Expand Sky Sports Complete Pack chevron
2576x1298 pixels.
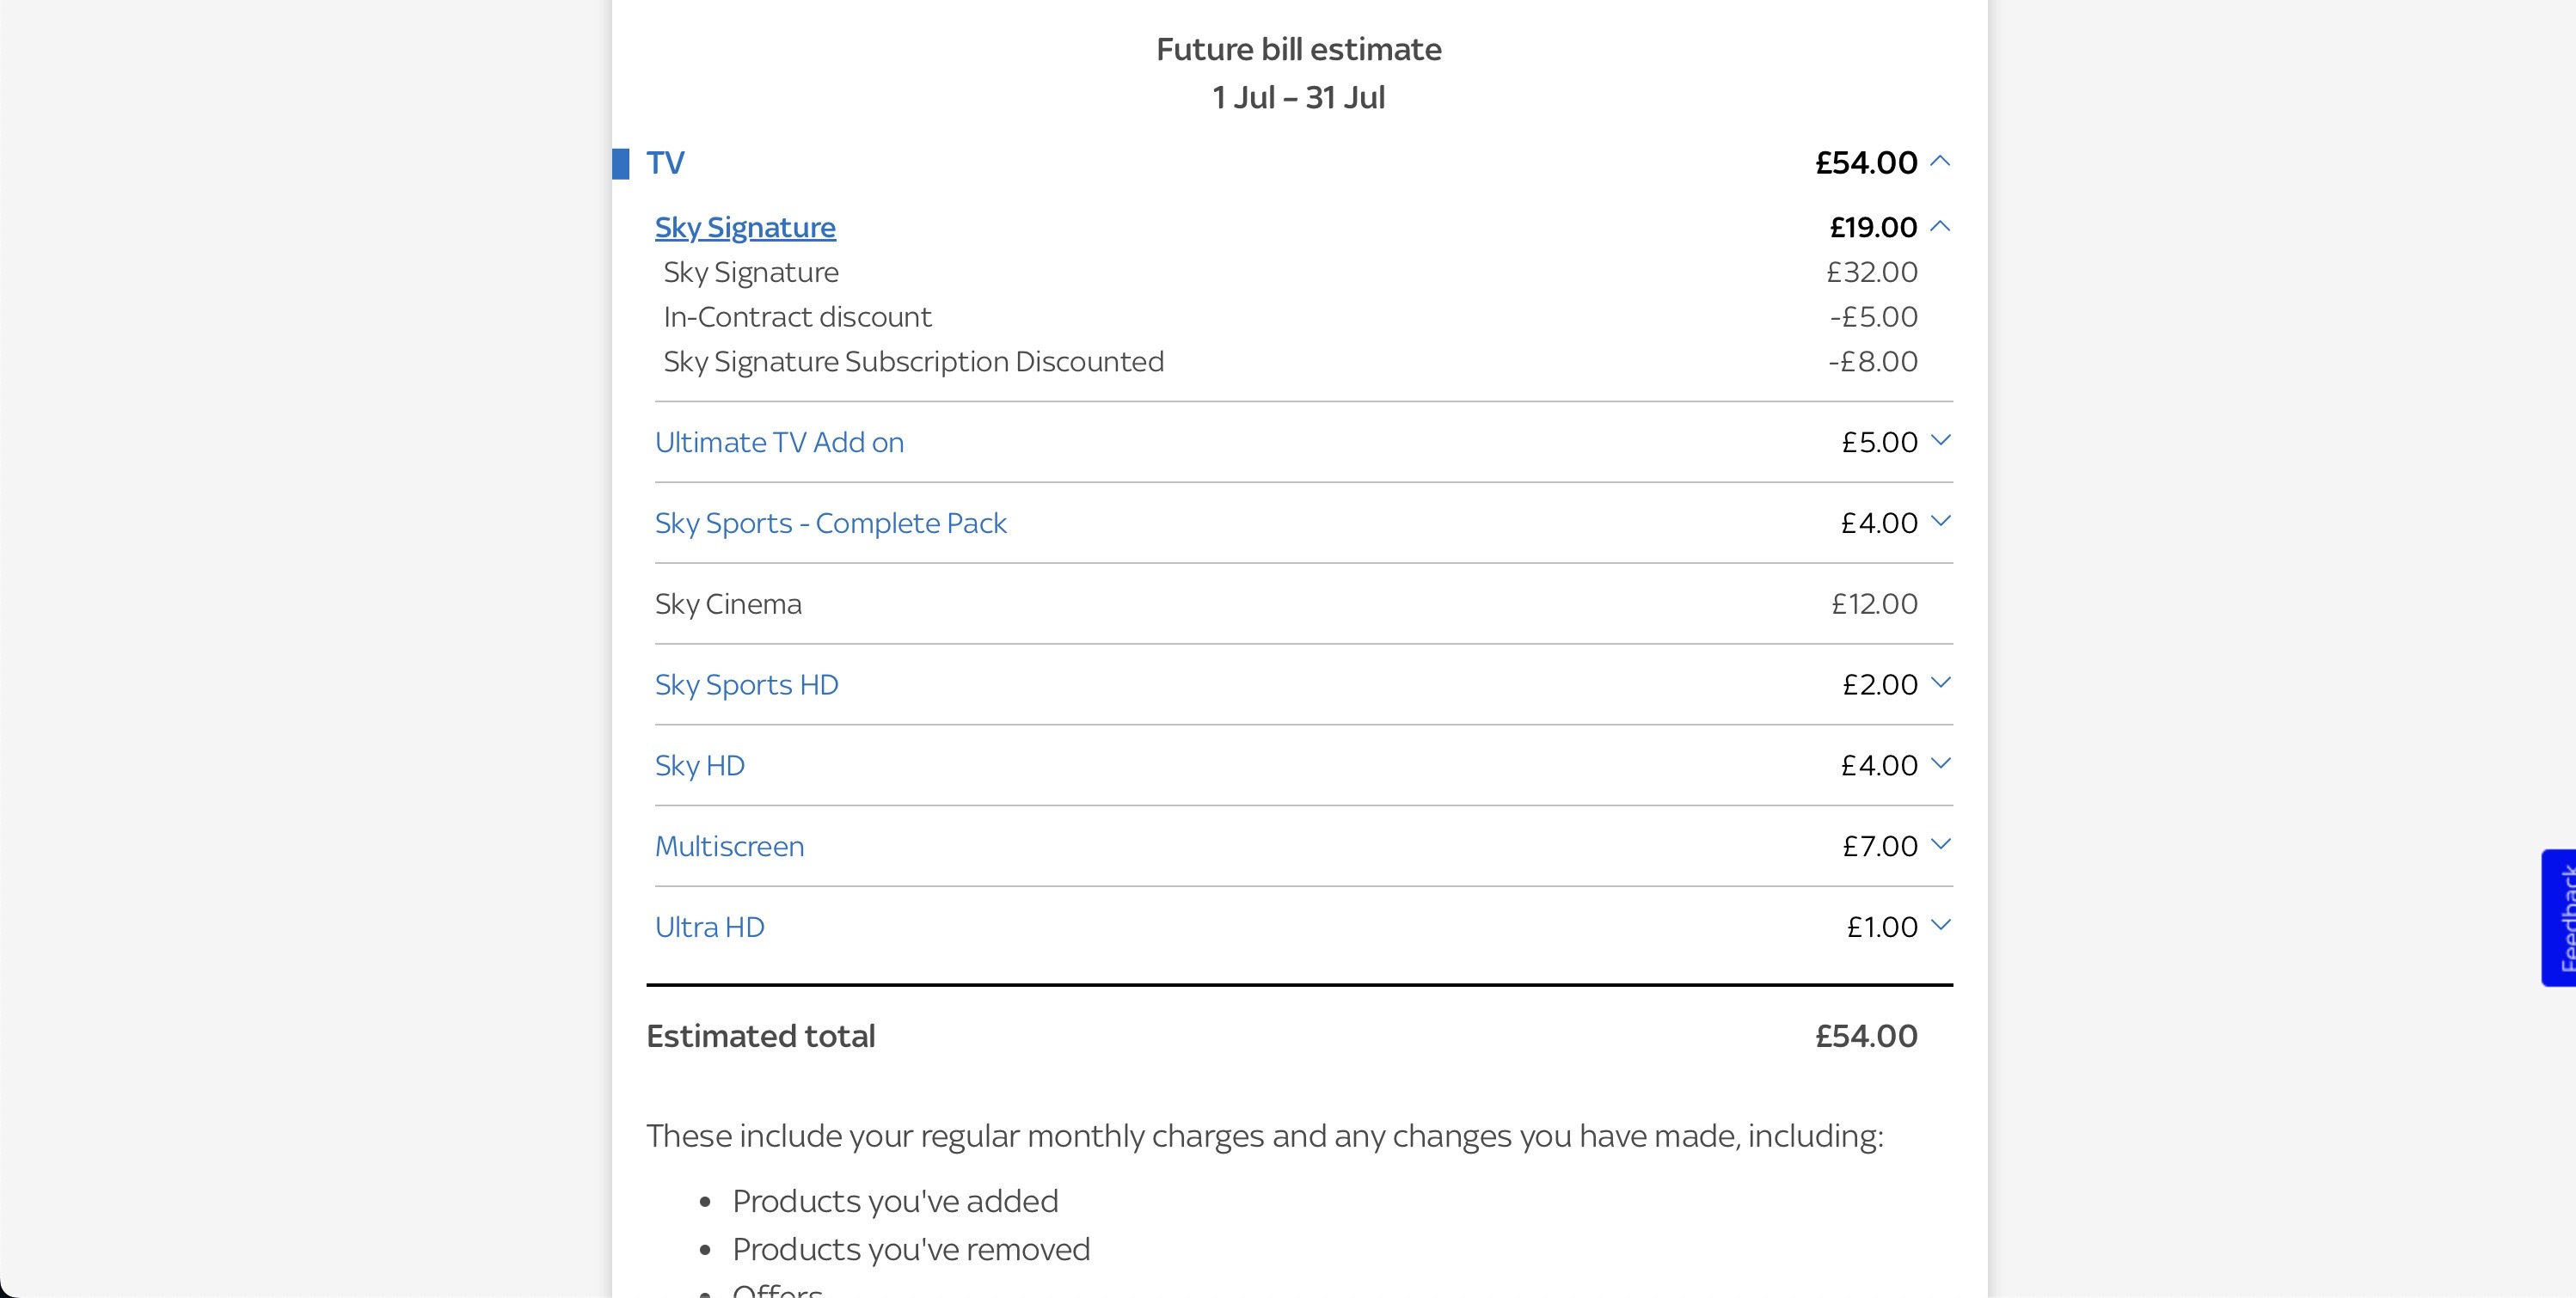tap(1939, 521)
